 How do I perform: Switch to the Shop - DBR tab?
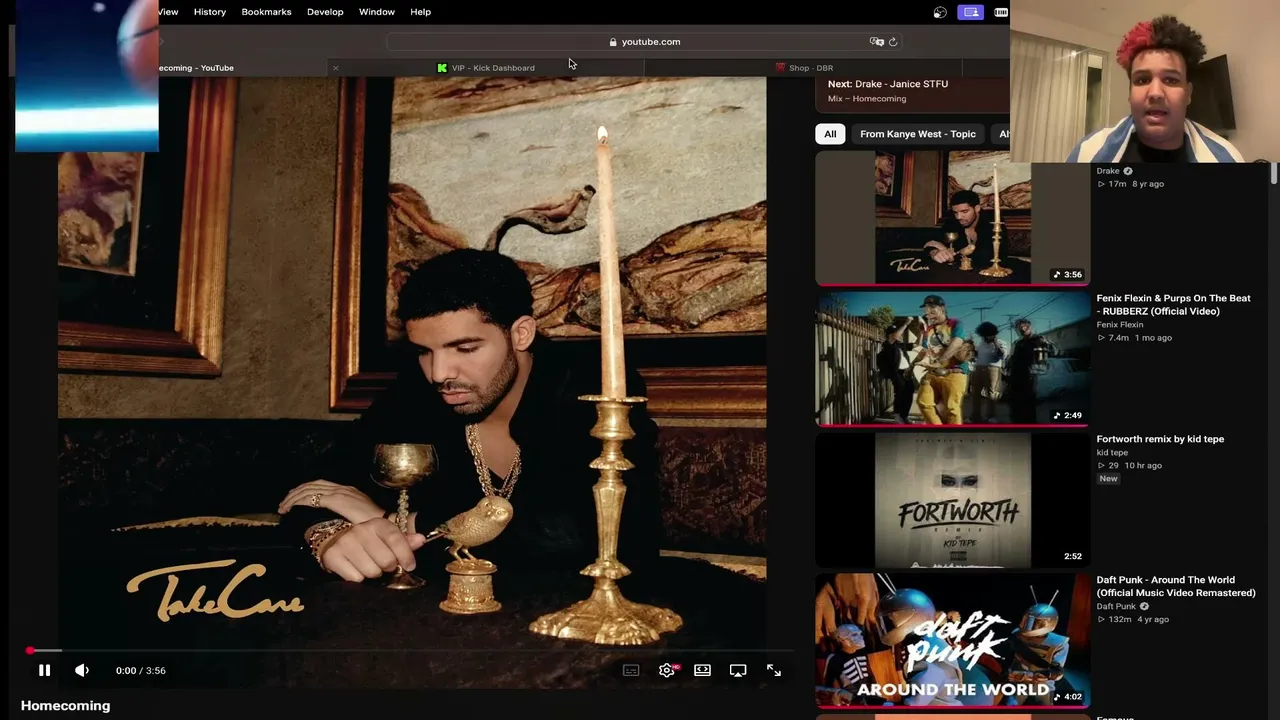(804, 68)
